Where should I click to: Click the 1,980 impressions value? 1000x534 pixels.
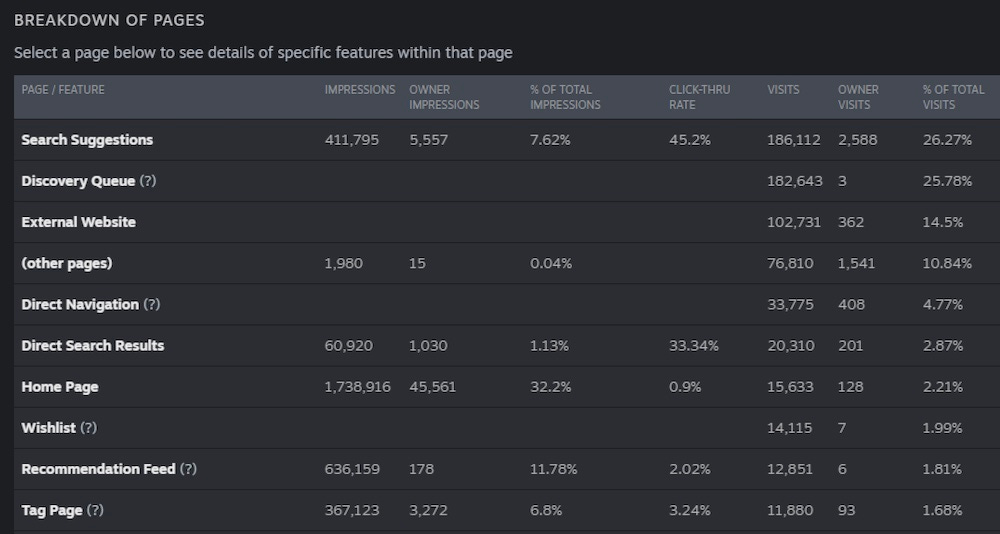point(344,263)
